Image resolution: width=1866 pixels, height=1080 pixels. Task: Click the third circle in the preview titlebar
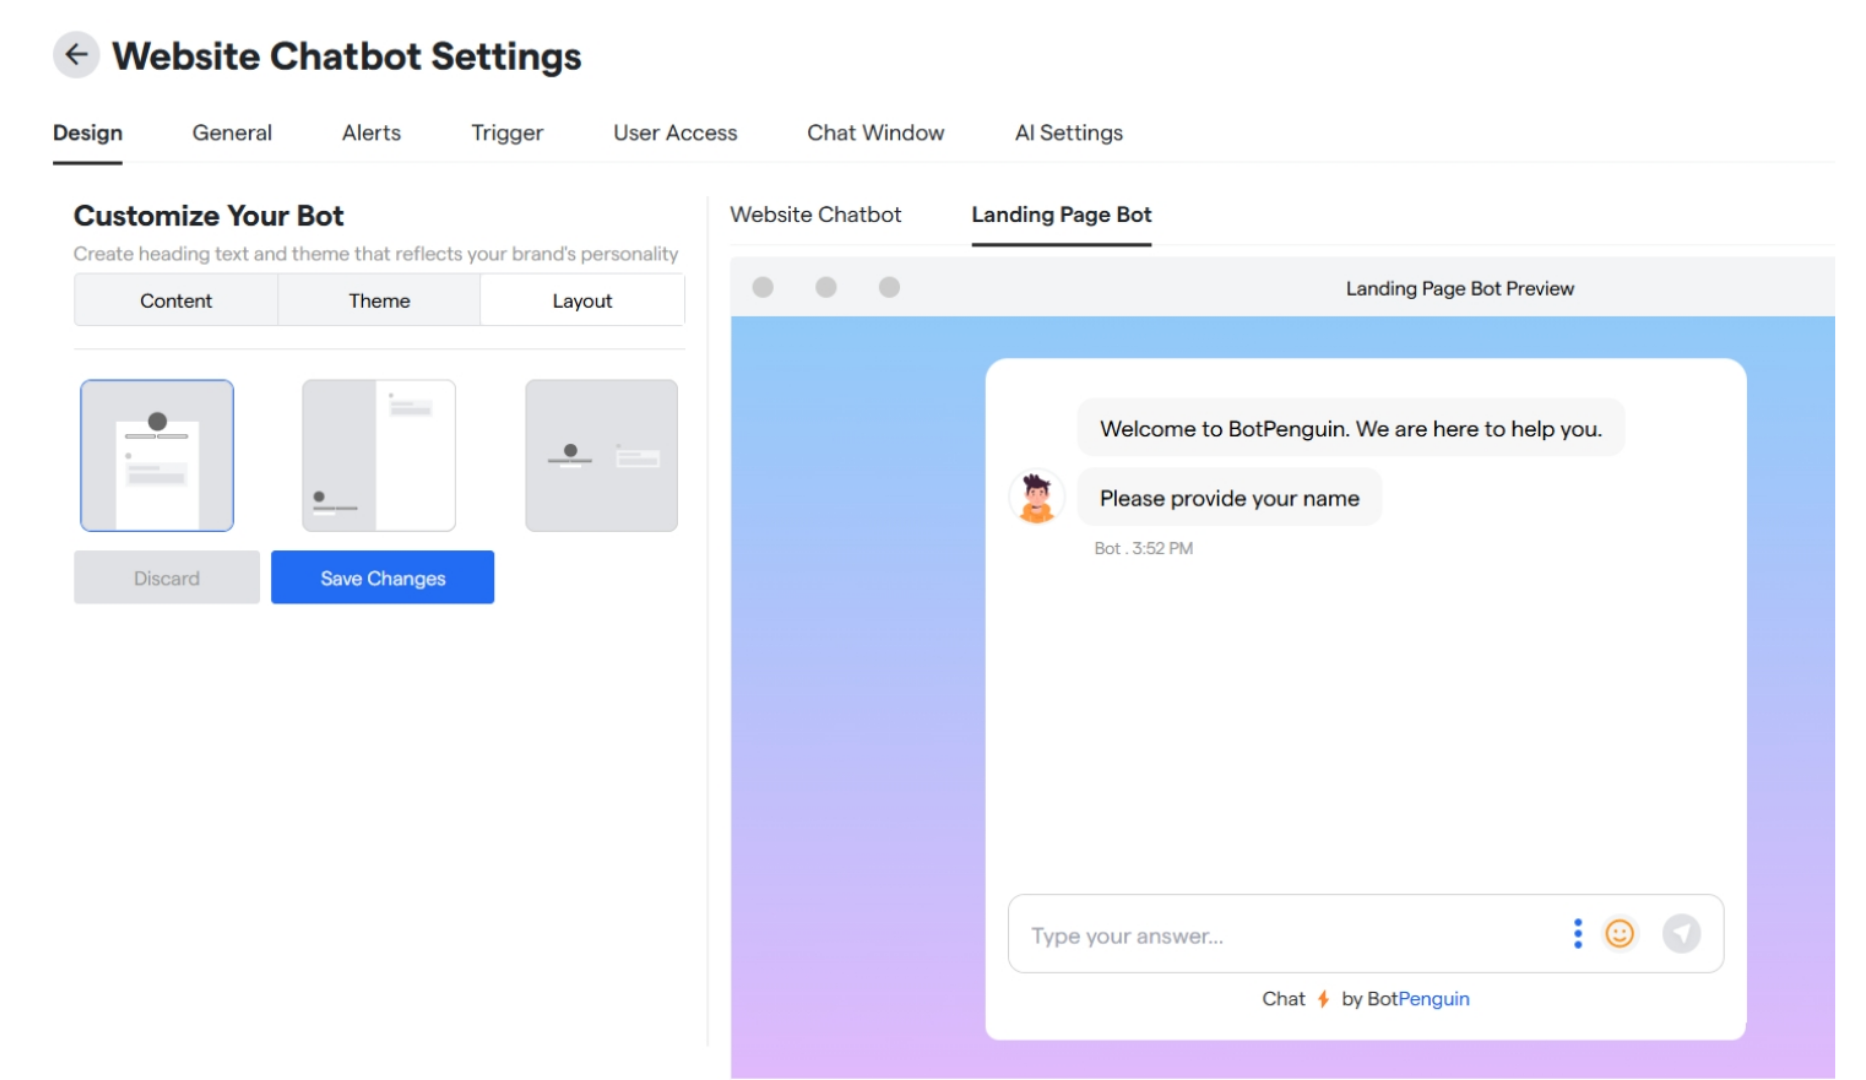click(888, 287)
